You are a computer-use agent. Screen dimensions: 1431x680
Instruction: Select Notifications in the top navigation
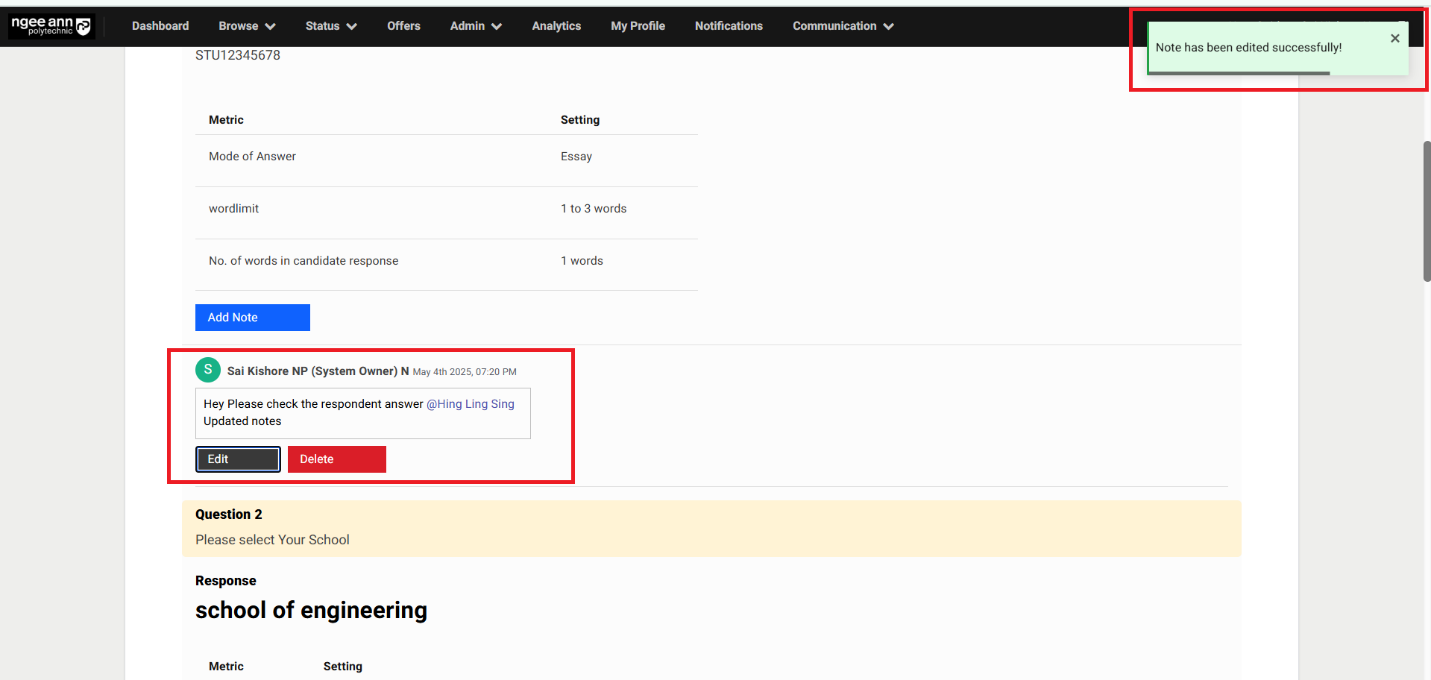coord(728,26)
